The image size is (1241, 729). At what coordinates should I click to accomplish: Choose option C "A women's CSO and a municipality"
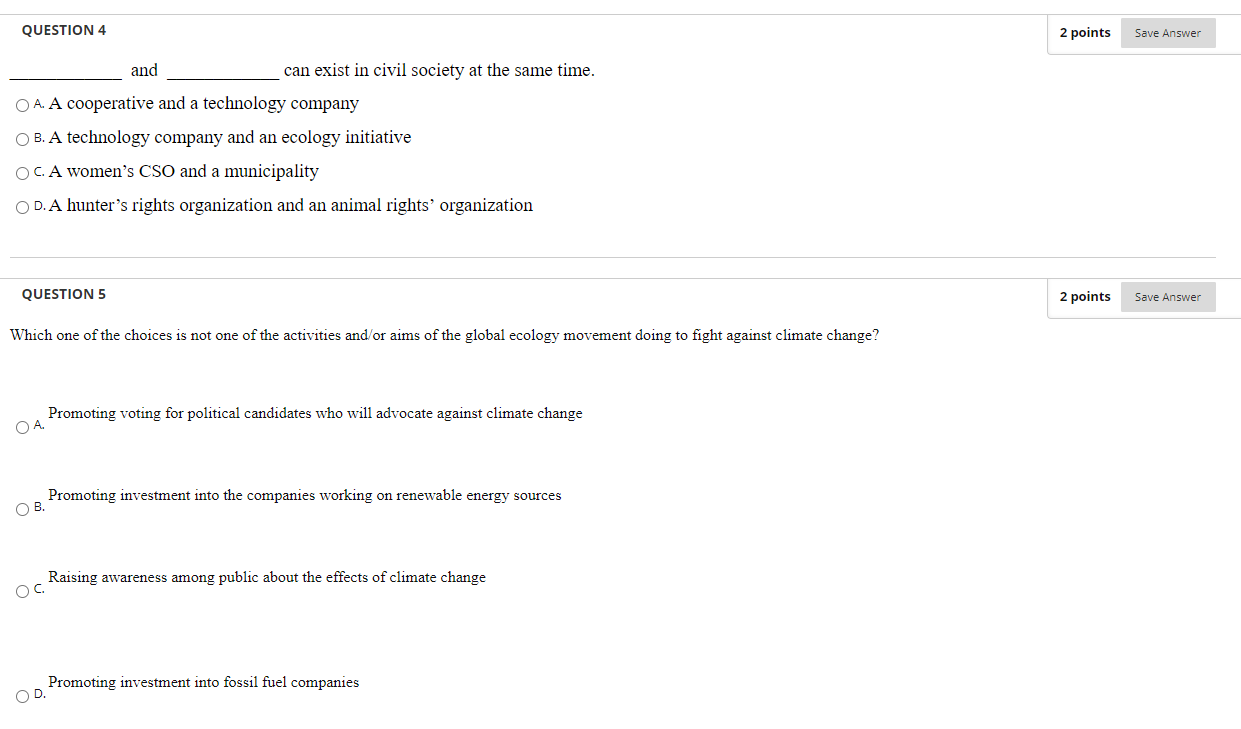[x=22, y=173]
